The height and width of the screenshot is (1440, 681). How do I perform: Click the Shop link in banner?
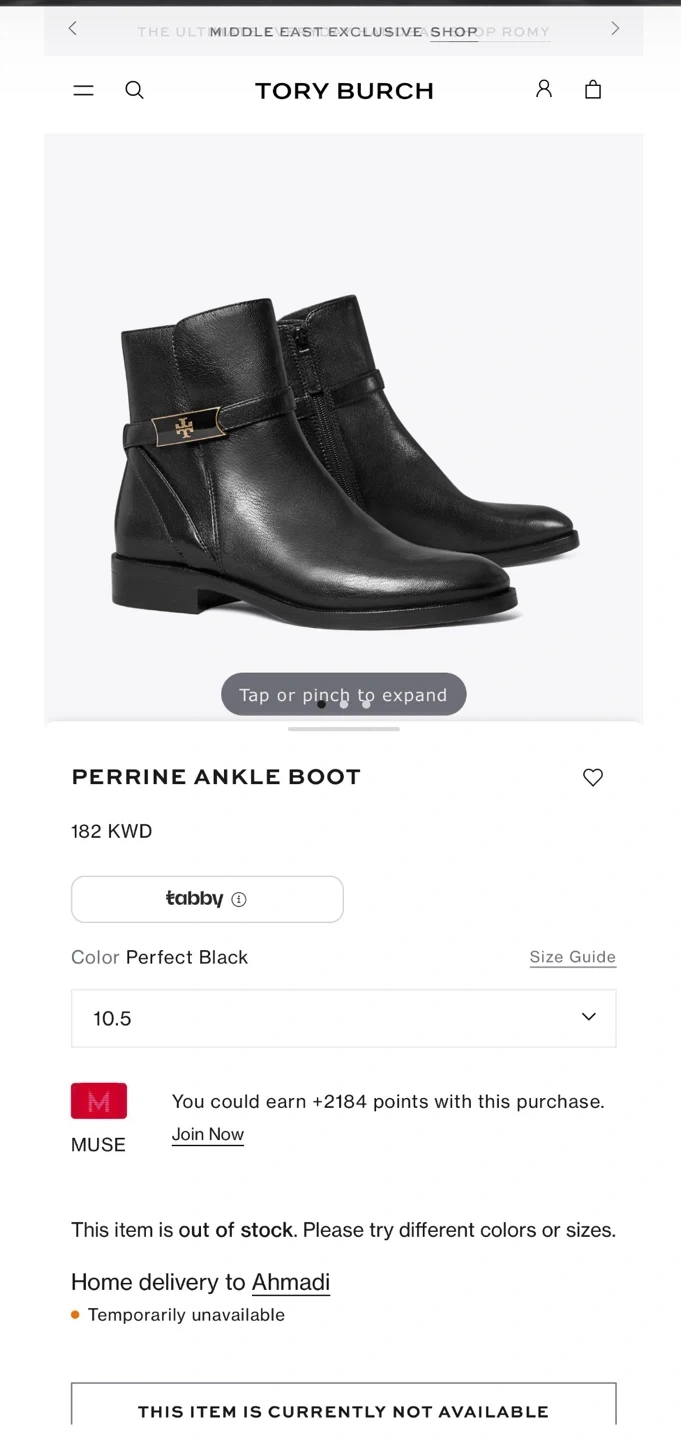tap(454, 32)
